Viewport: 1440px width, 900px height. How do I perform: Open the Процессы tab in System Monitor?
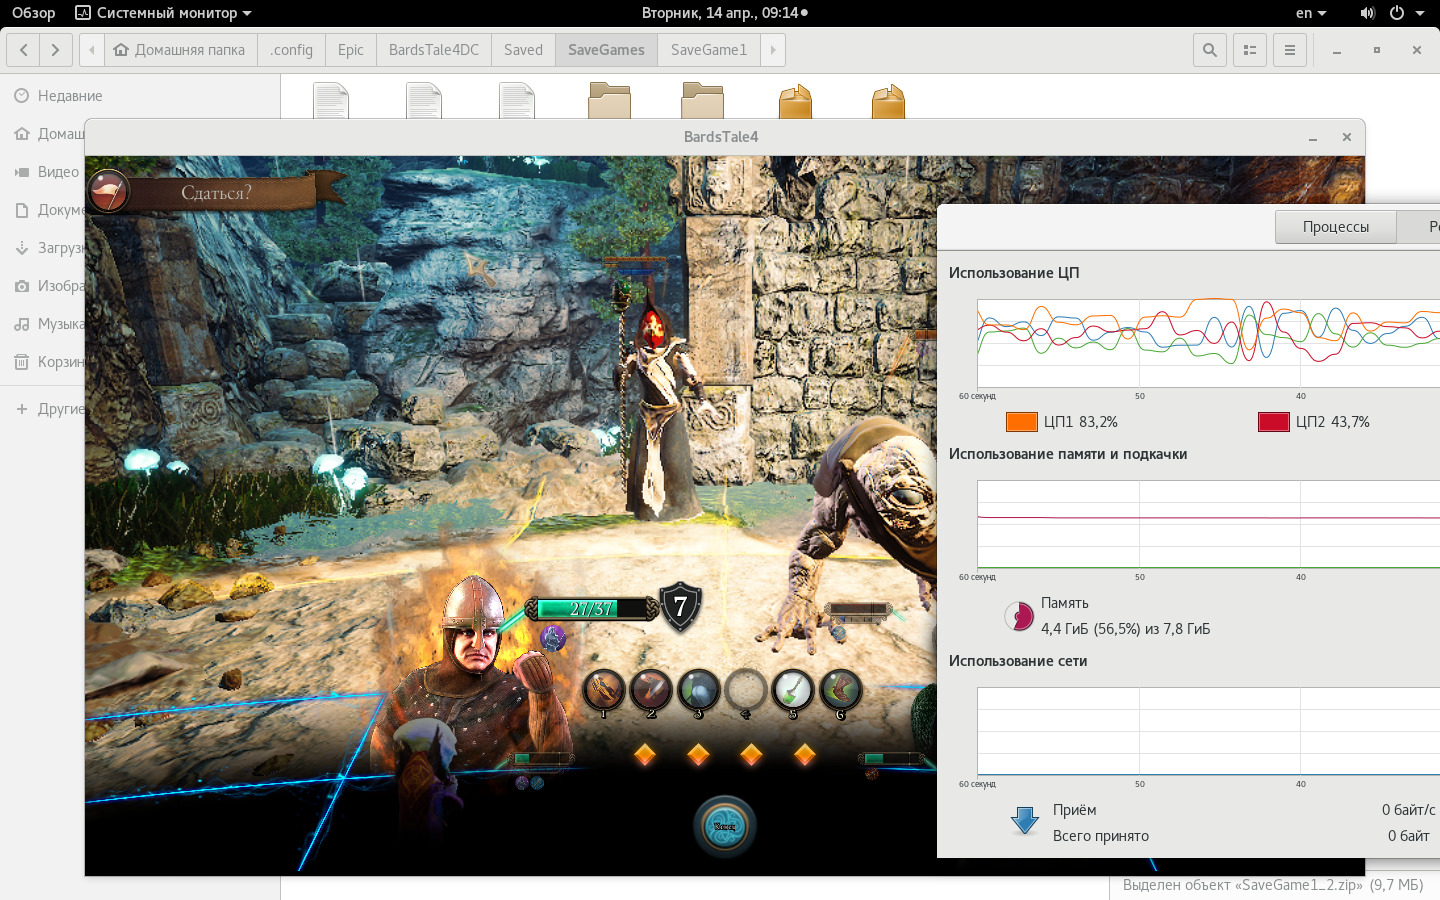[x=1336, y=227]
